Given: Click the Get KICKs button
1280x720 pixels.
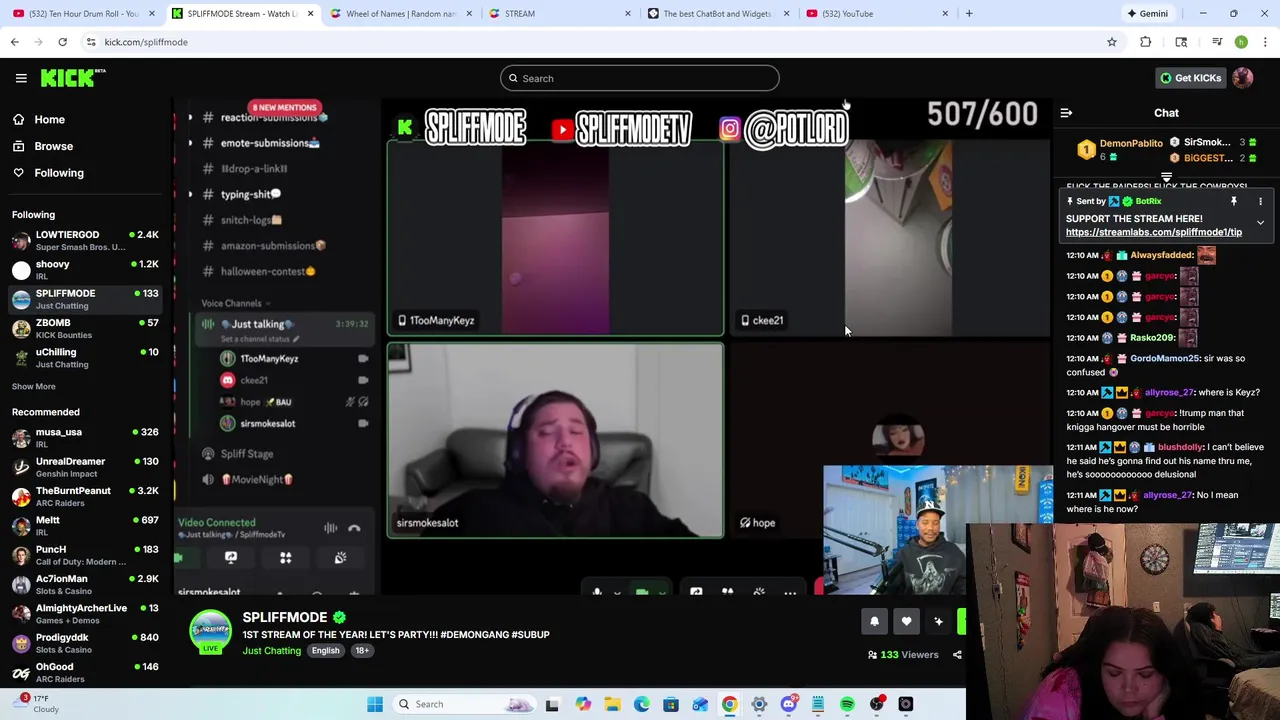Looking at the screenshot, I should pos(1190,78).
